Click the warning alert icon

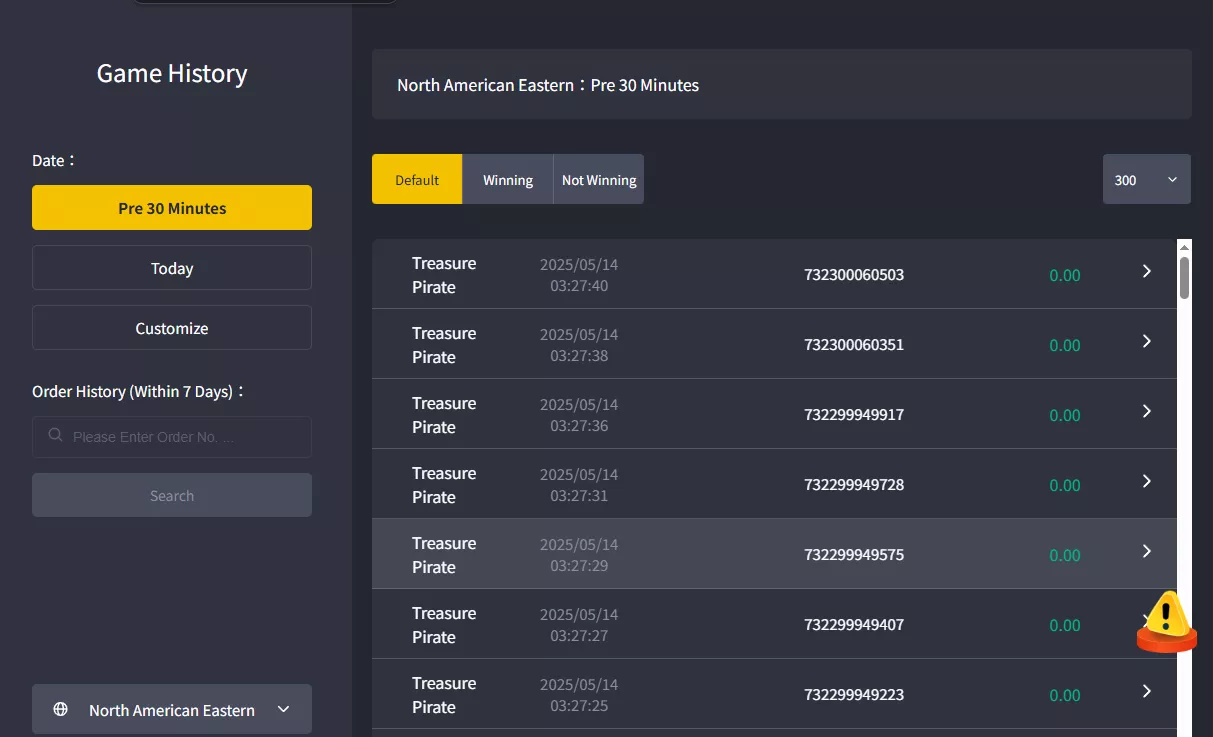pos(1166,621)
